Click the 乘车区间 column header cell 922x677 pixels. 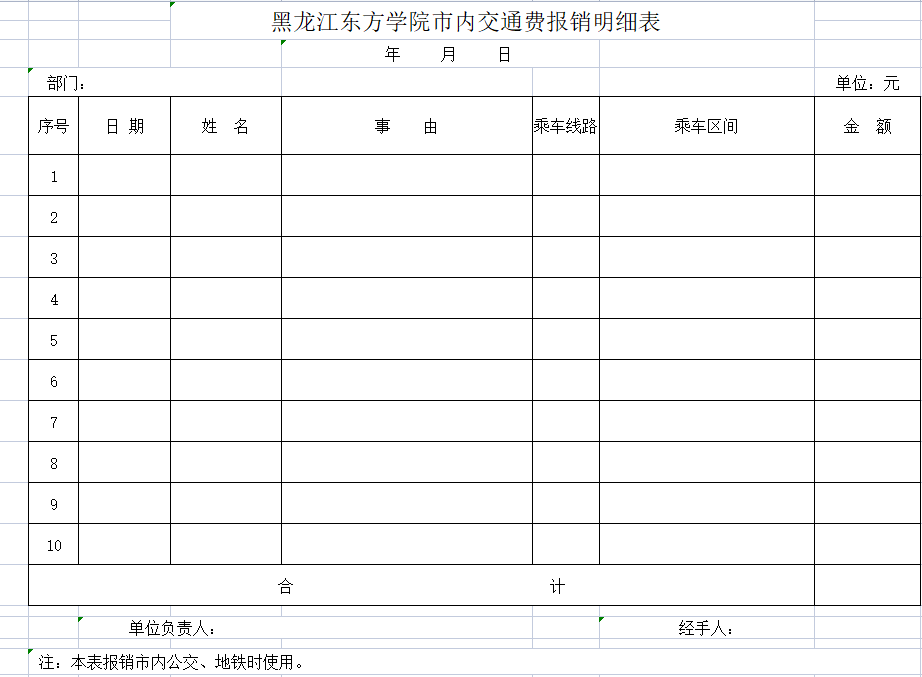click(707, 126)
